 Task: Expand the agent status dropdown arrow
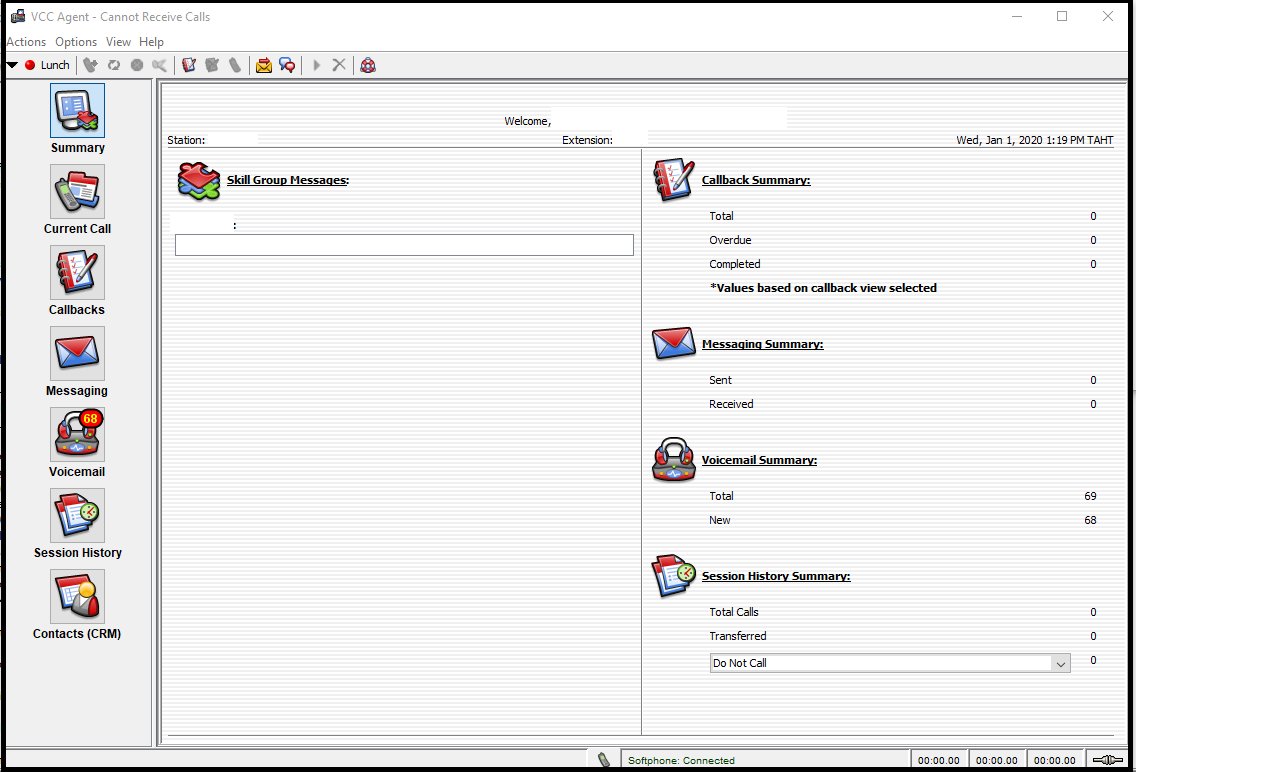(x=12, y=65)
